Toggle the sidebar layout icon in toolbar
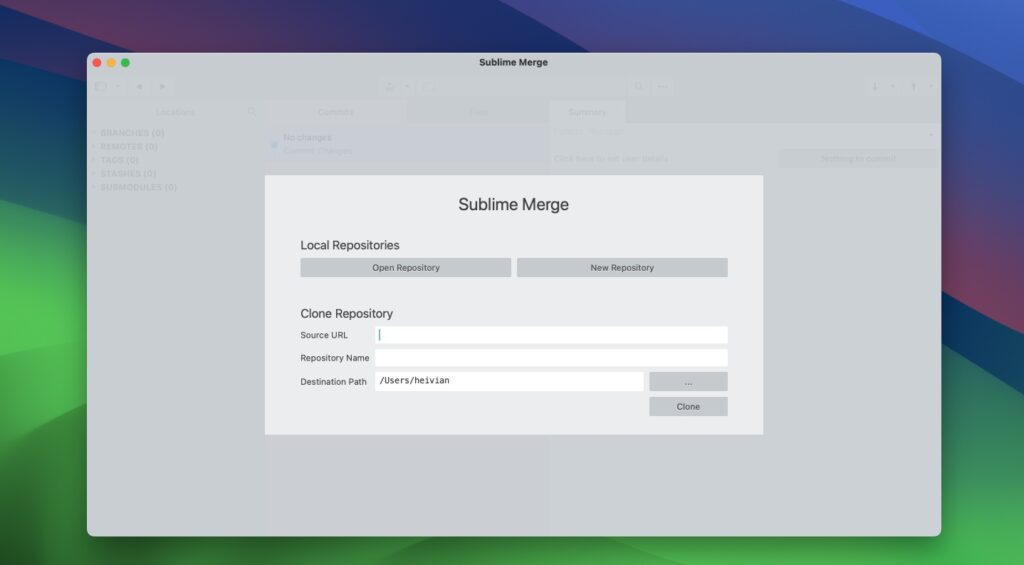1024x565 pixels. pyautogui.click(x=101, y=86)
